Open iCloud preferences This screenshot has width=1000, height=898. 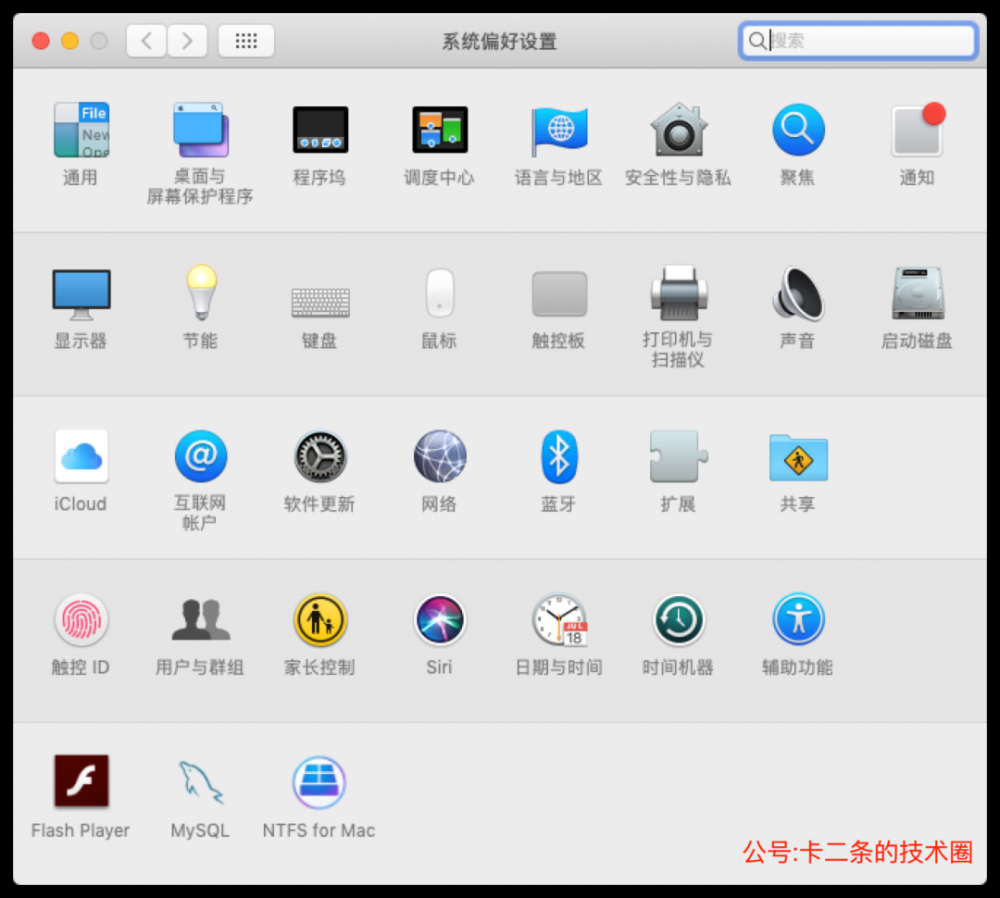(81, 457)
